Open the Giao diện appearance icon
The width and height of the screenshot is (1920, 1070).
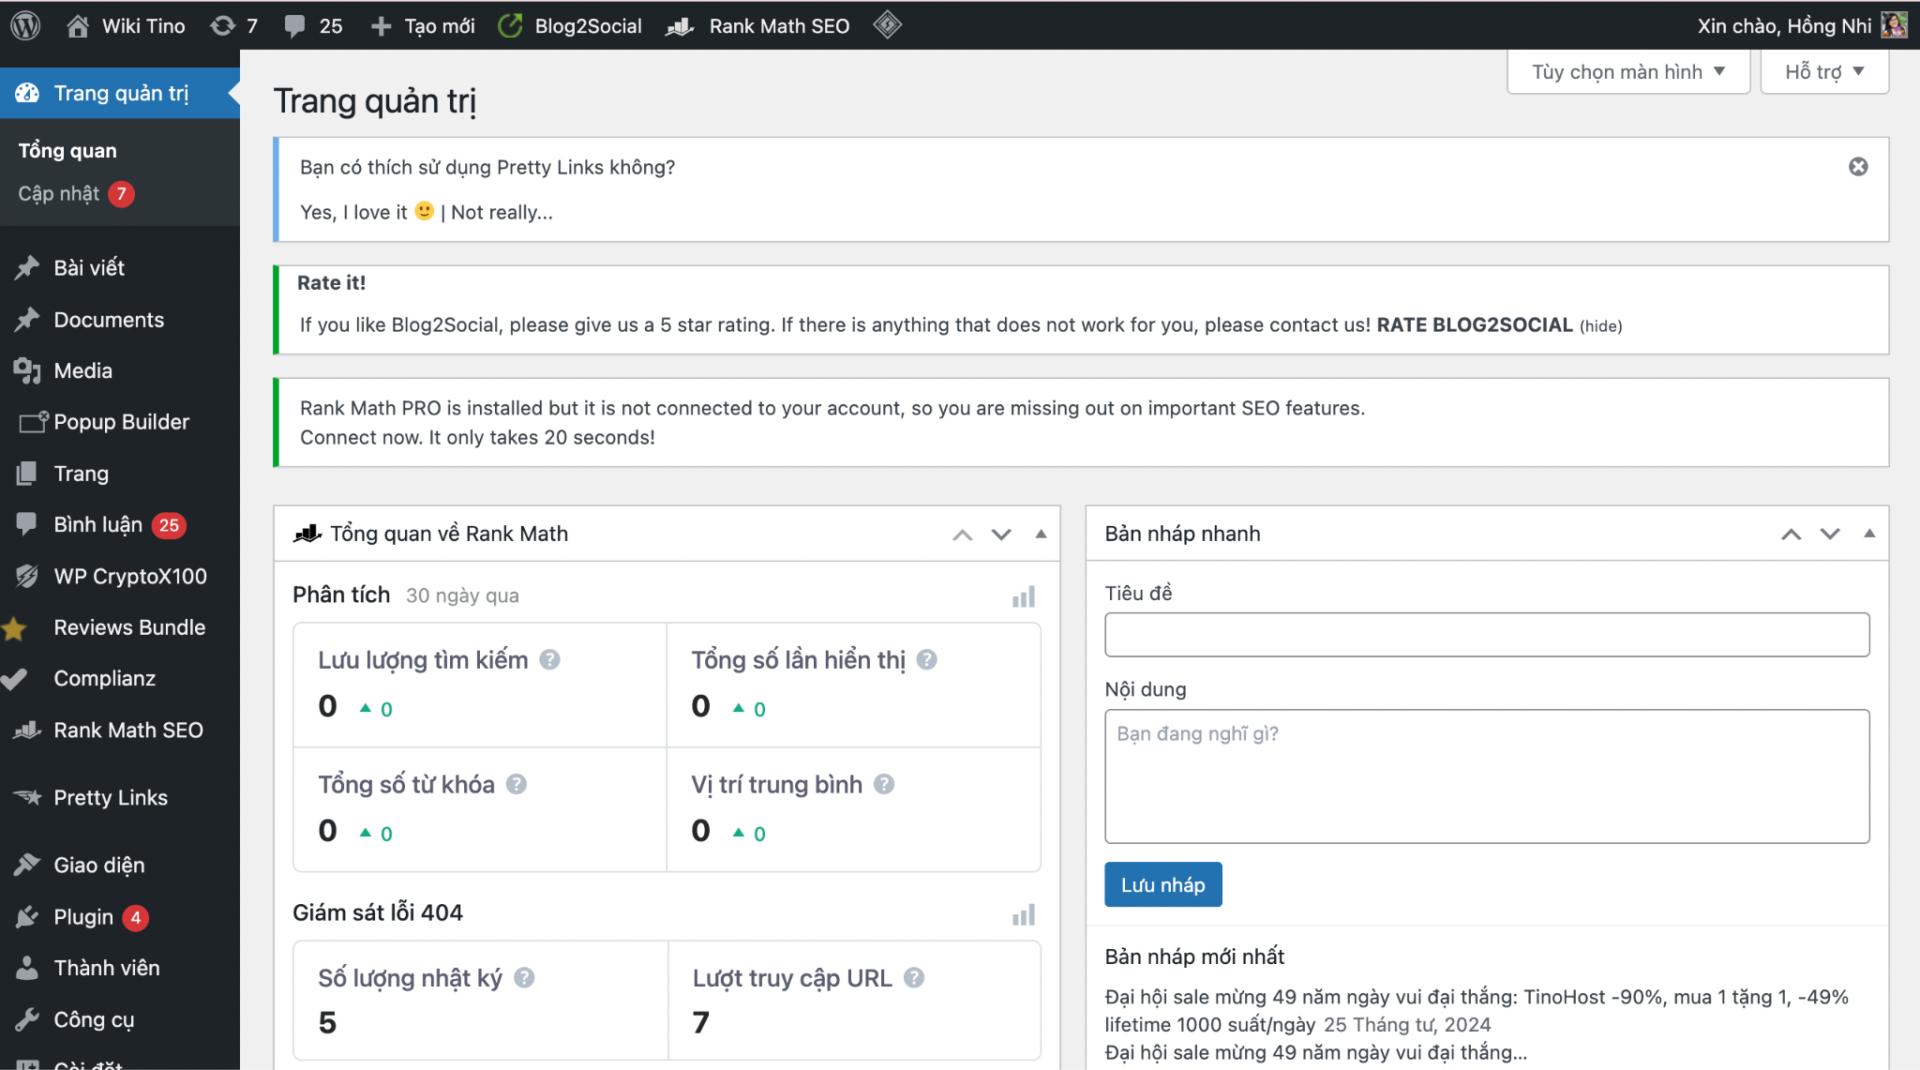tap(27, 865)
